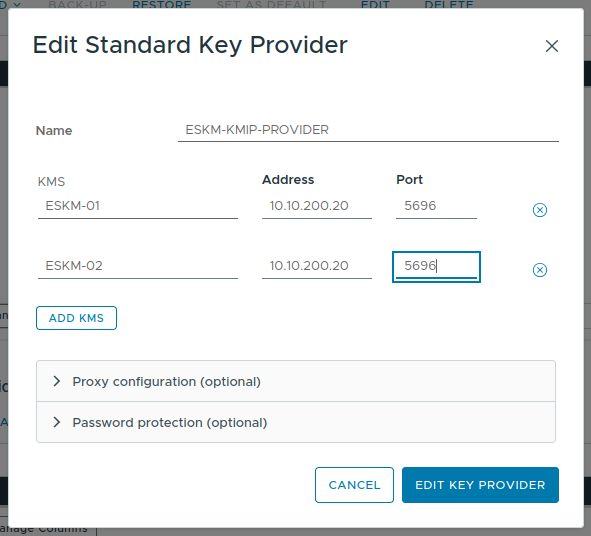Select EDIT in the background toolbar
The image size is (591, 536).
[x=375, y=5]
